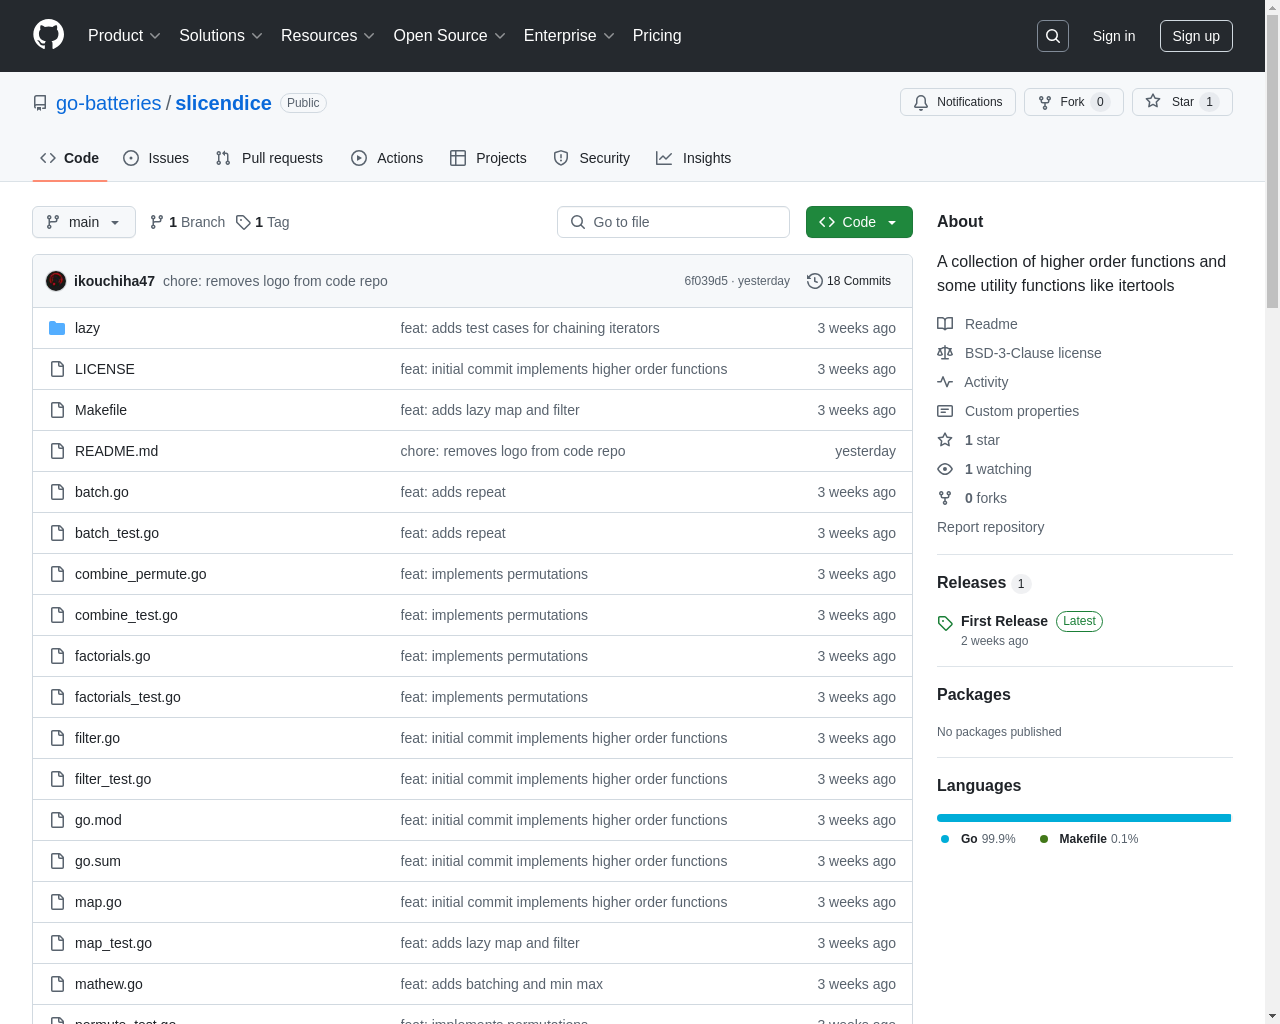The height and width of the screenshot is (1024, 1280).
Task: Switch to the Security tab
Action: tap(592, 158)
